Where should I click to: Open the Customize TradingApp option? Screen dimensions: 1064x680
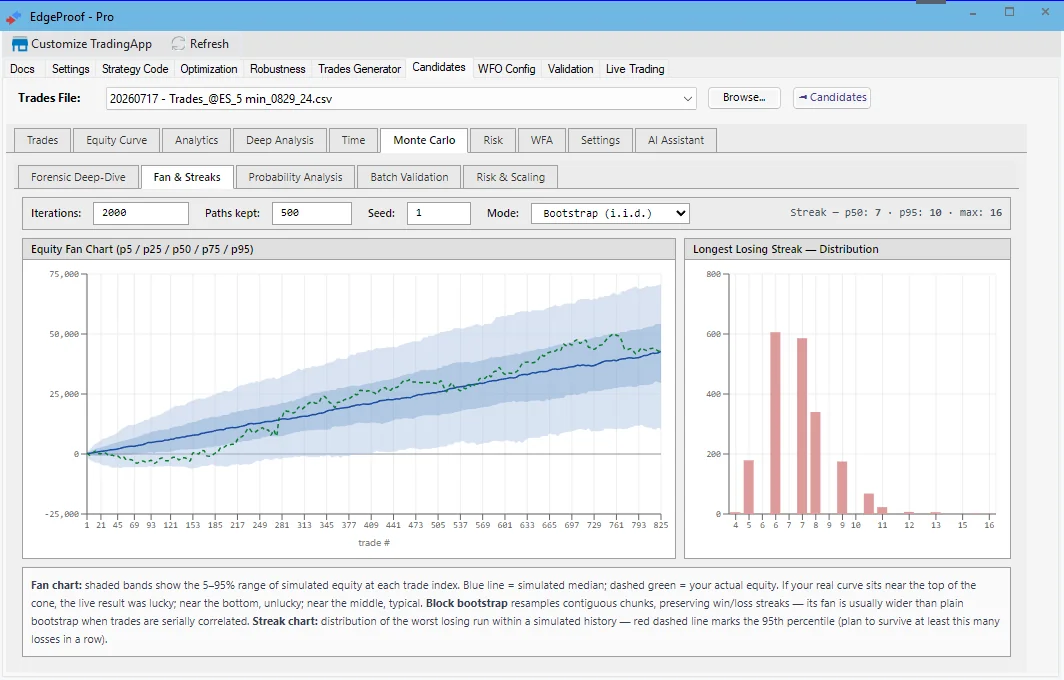tap(82, 44)
